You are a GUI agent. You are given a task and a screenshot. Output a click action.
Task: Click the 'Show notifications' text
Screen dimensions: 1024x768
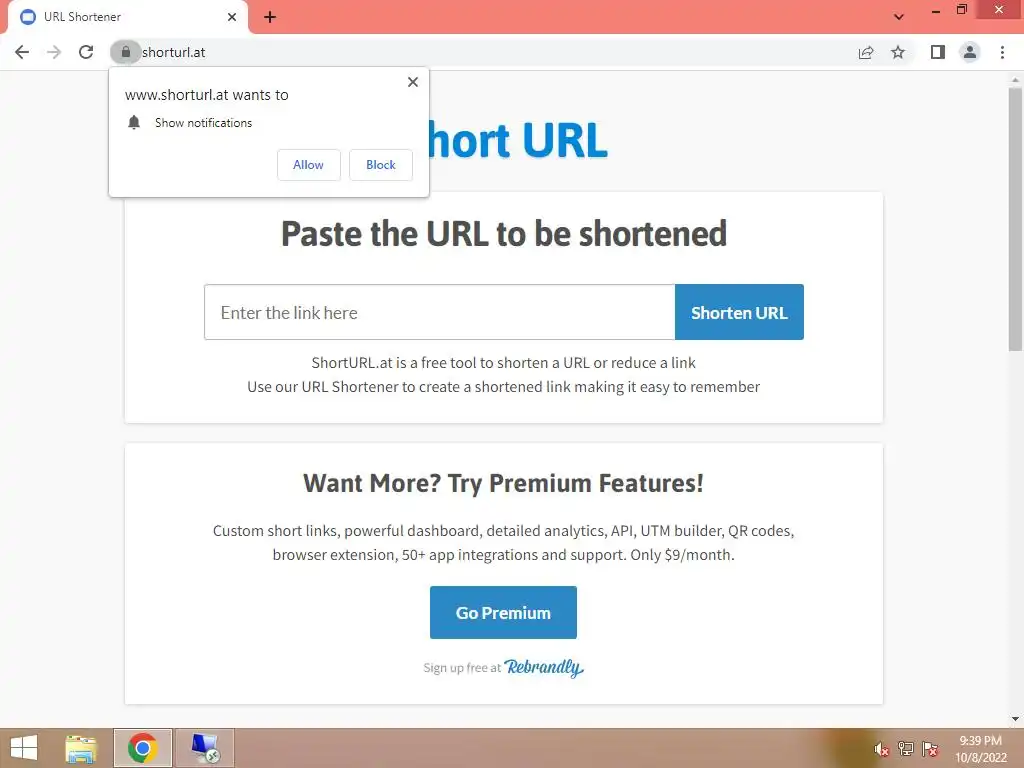(203, 123)
